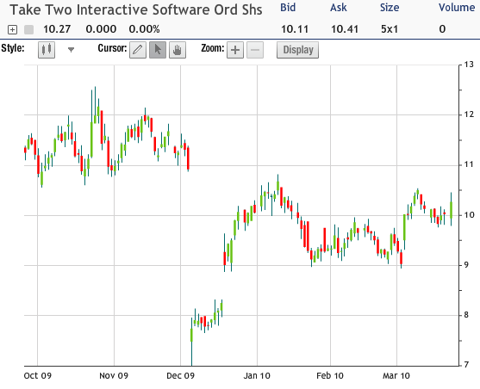
Task: Click the Size column header
Action: pyautogui.click(x=389, y=7)
